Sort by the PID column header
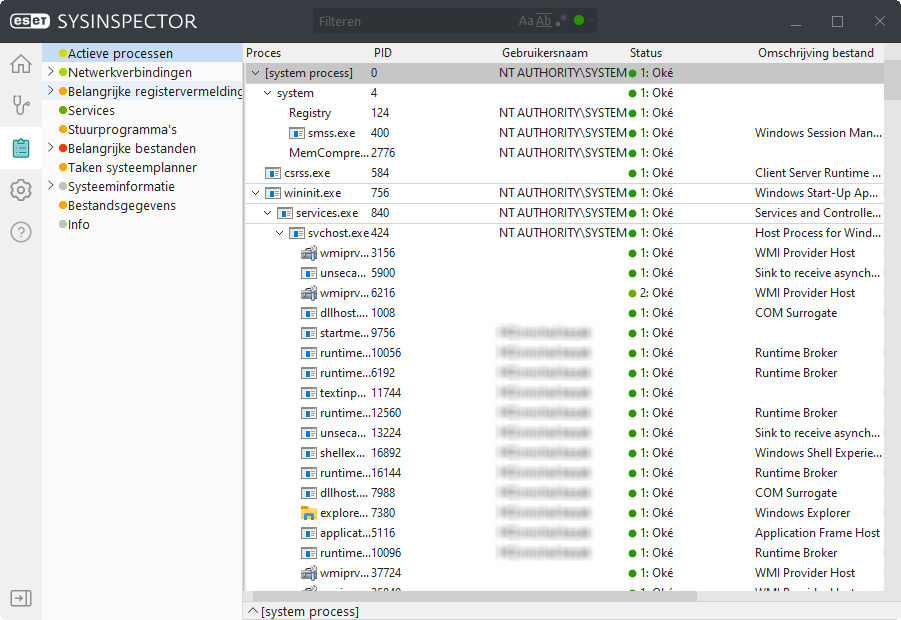This screenshot has height=620, width=901. [x=383, y=53]
